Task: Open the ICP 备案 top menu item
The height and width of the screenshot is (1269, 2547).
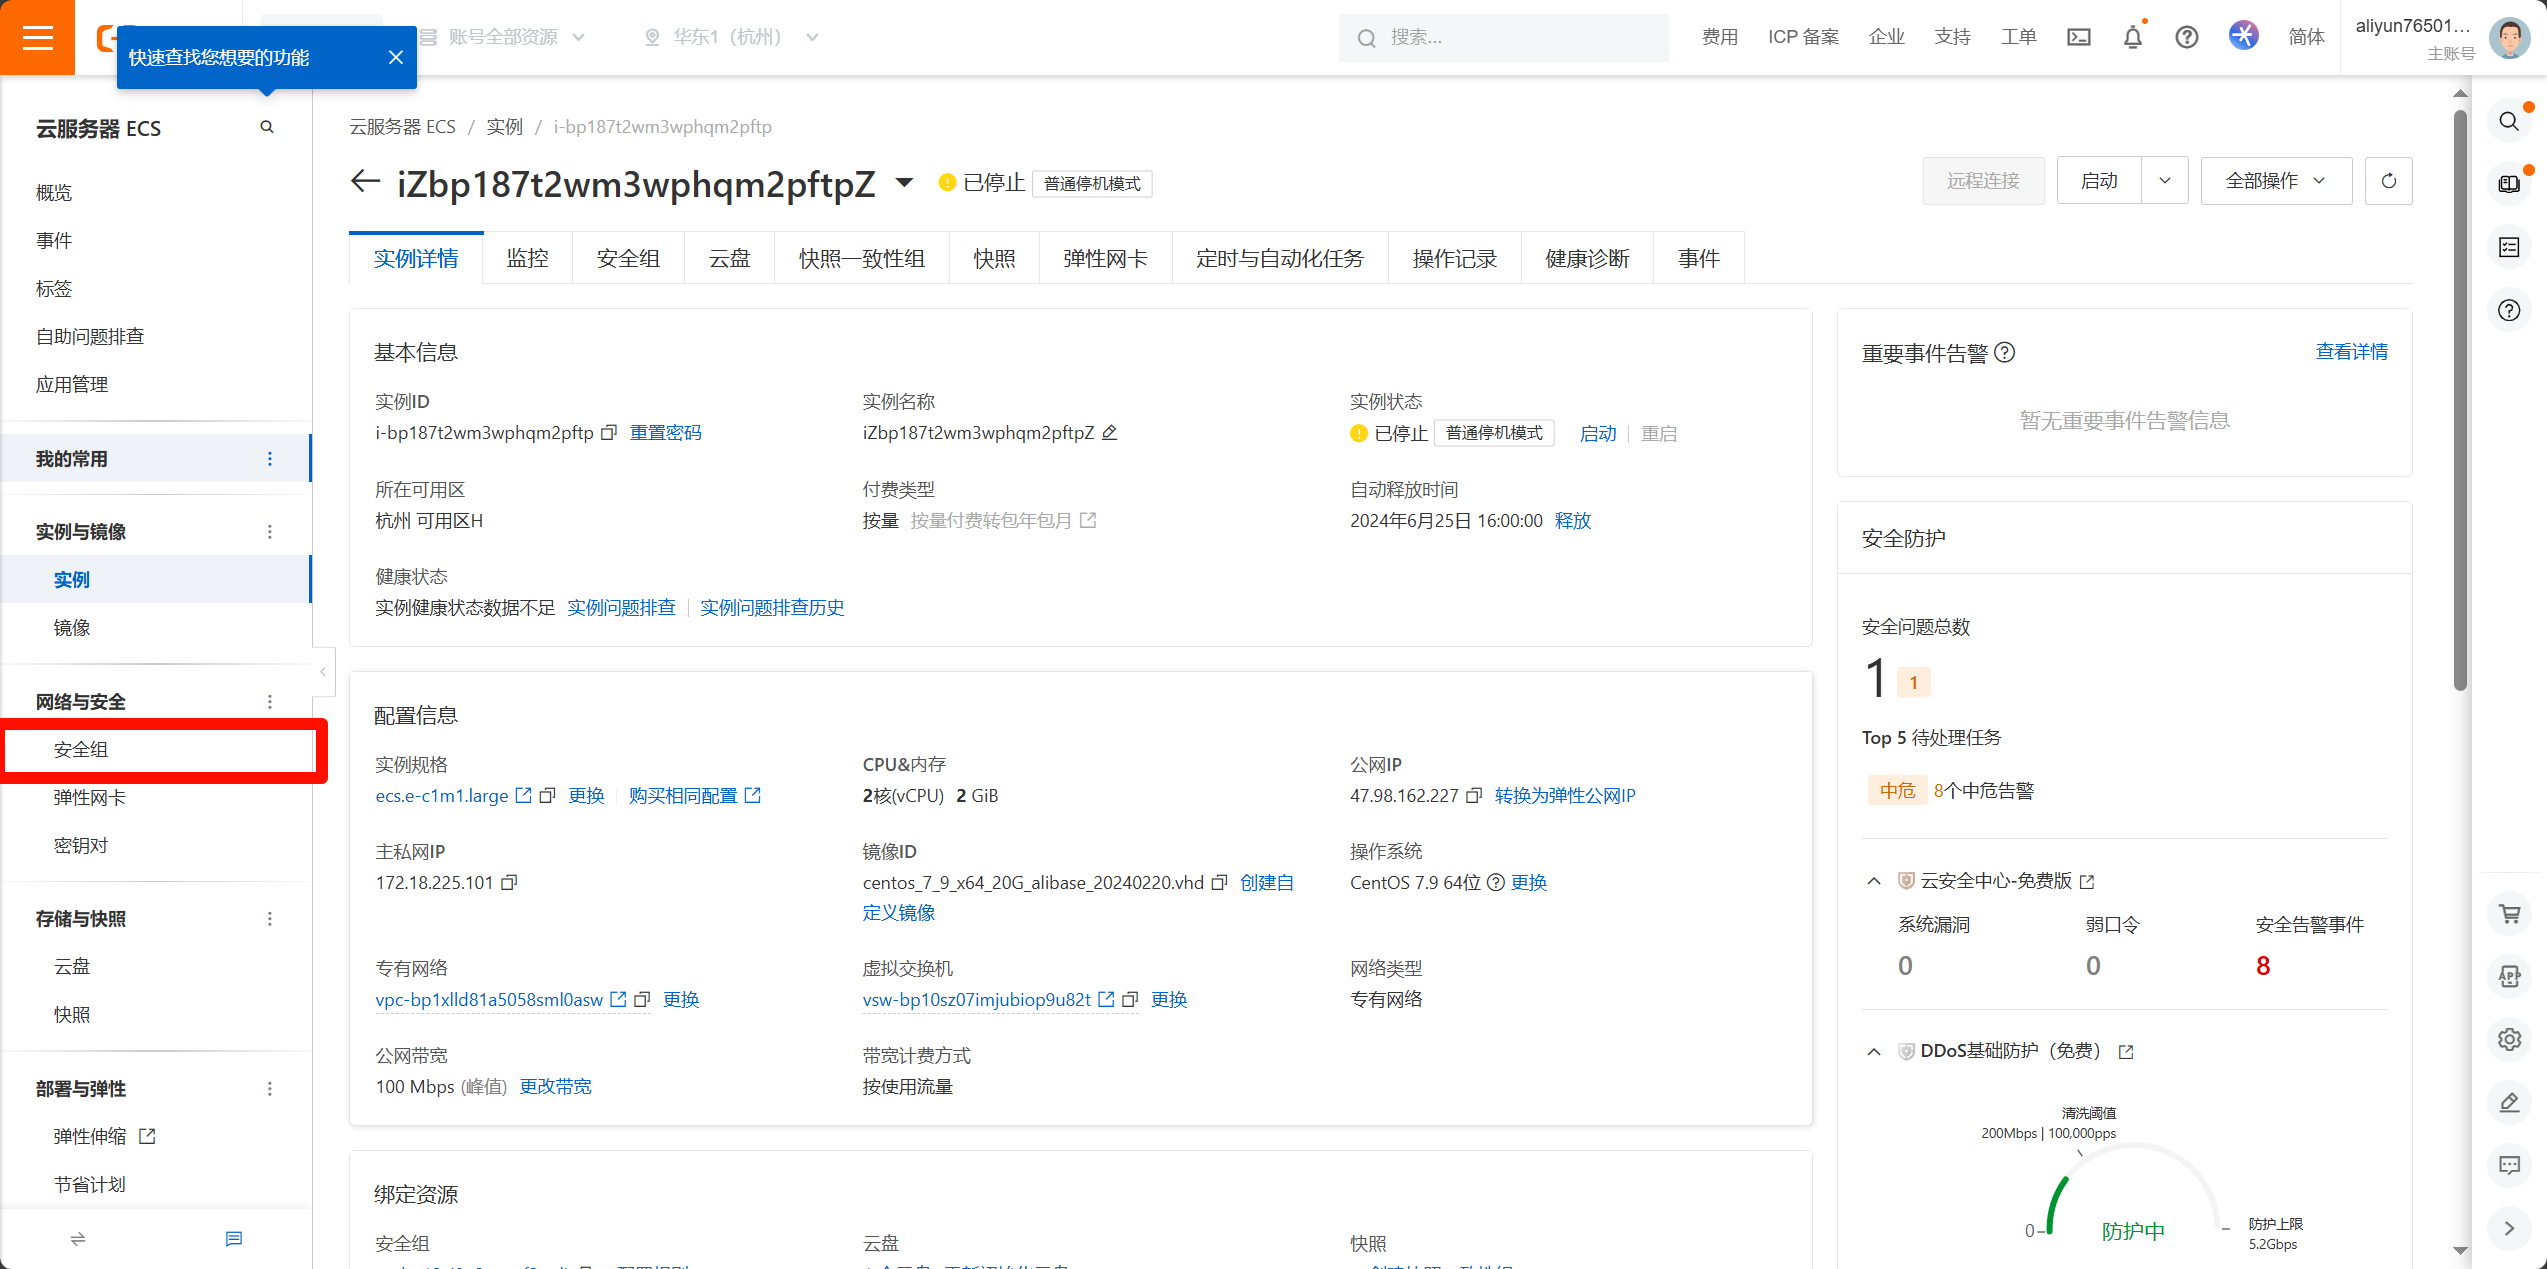Action: coord(1803,37)
